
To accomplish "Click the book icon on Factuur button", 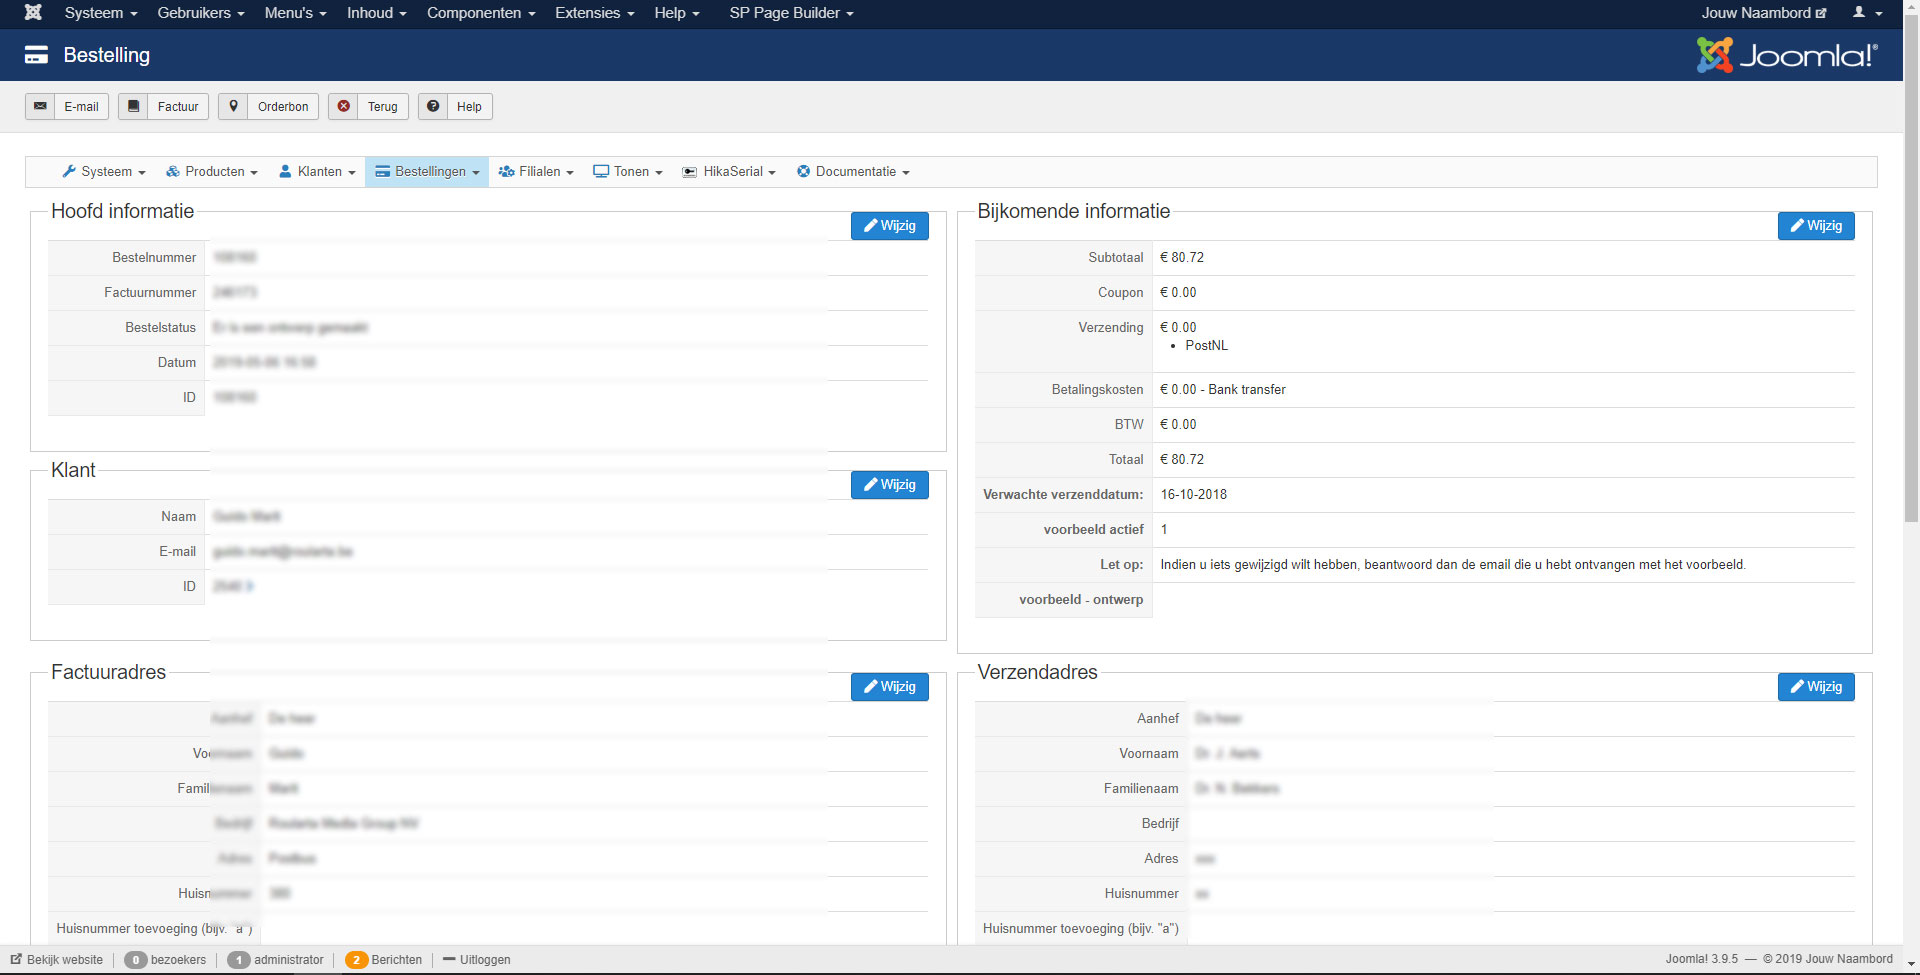I will 133,106.
